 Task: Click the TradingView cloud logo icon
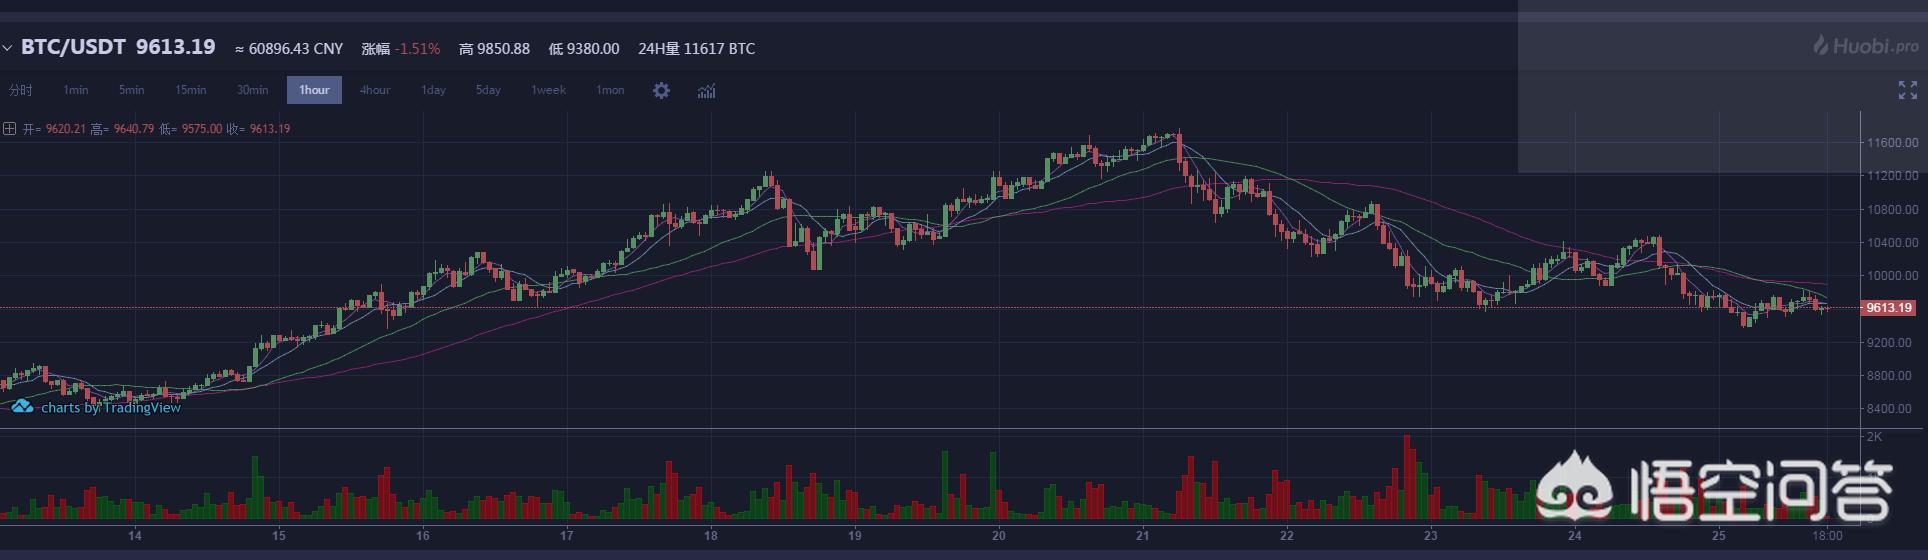pos(22,407)
